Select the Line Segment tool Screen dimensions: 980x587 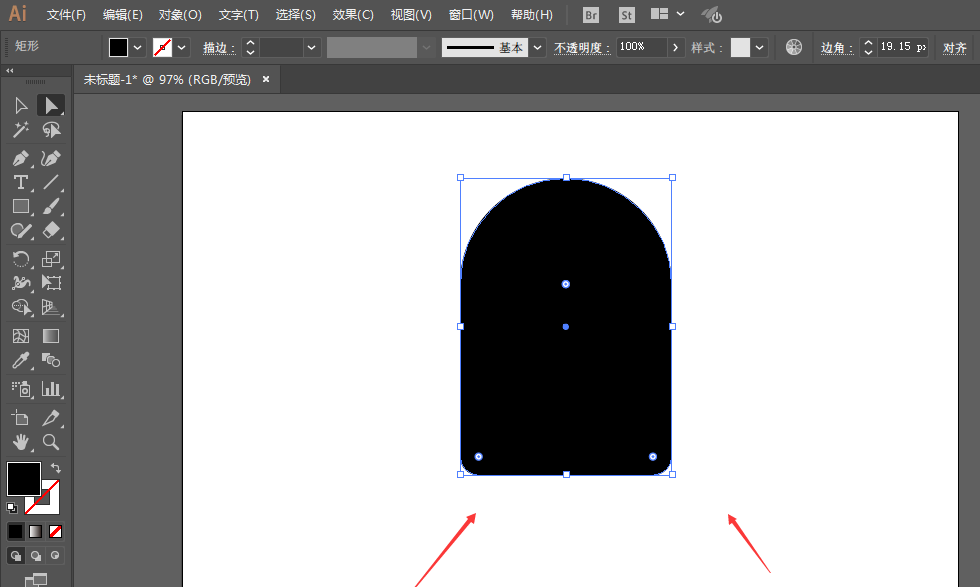pyautogui.click(x=51, y=182)
